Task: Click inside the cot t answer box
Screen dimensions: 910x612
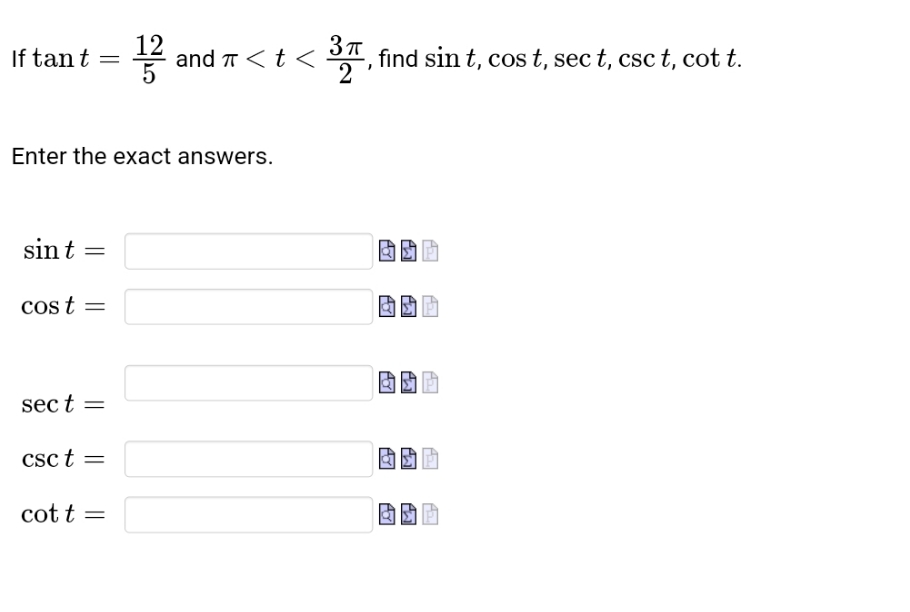Action: [x=248, y=515]
